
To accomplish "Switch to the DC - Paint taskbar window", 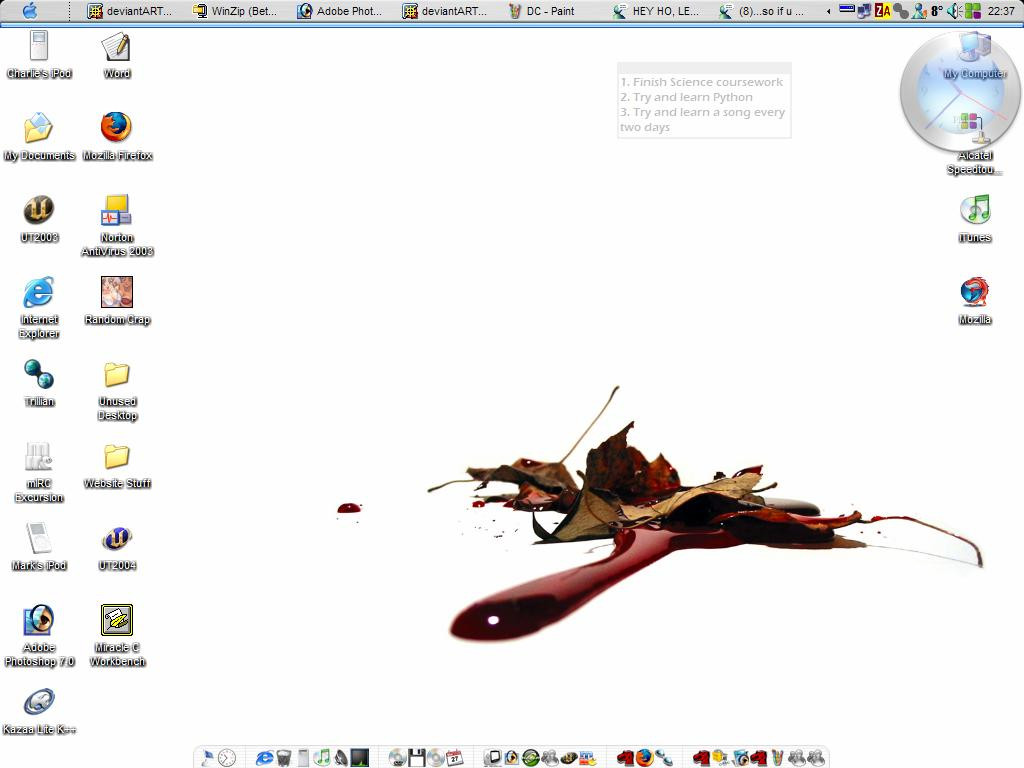I will [x=541, y=11].
